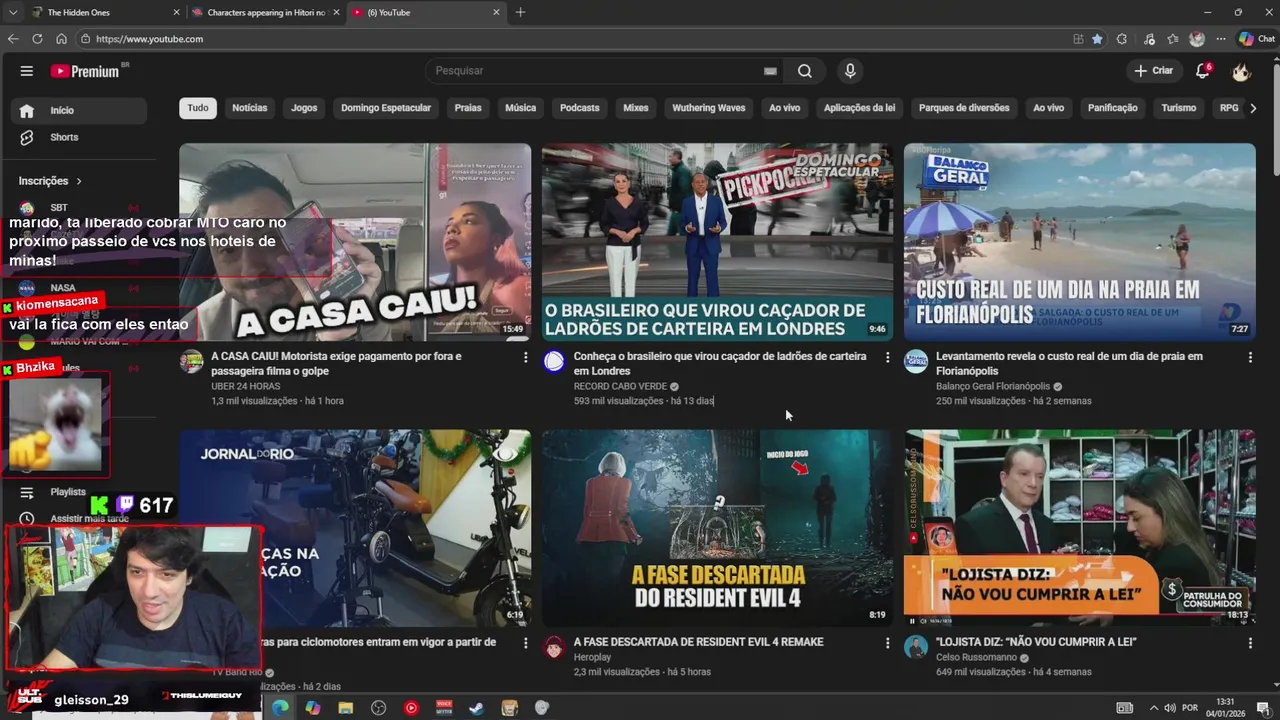Click the volume speaker tray icon

[1169, 708]
